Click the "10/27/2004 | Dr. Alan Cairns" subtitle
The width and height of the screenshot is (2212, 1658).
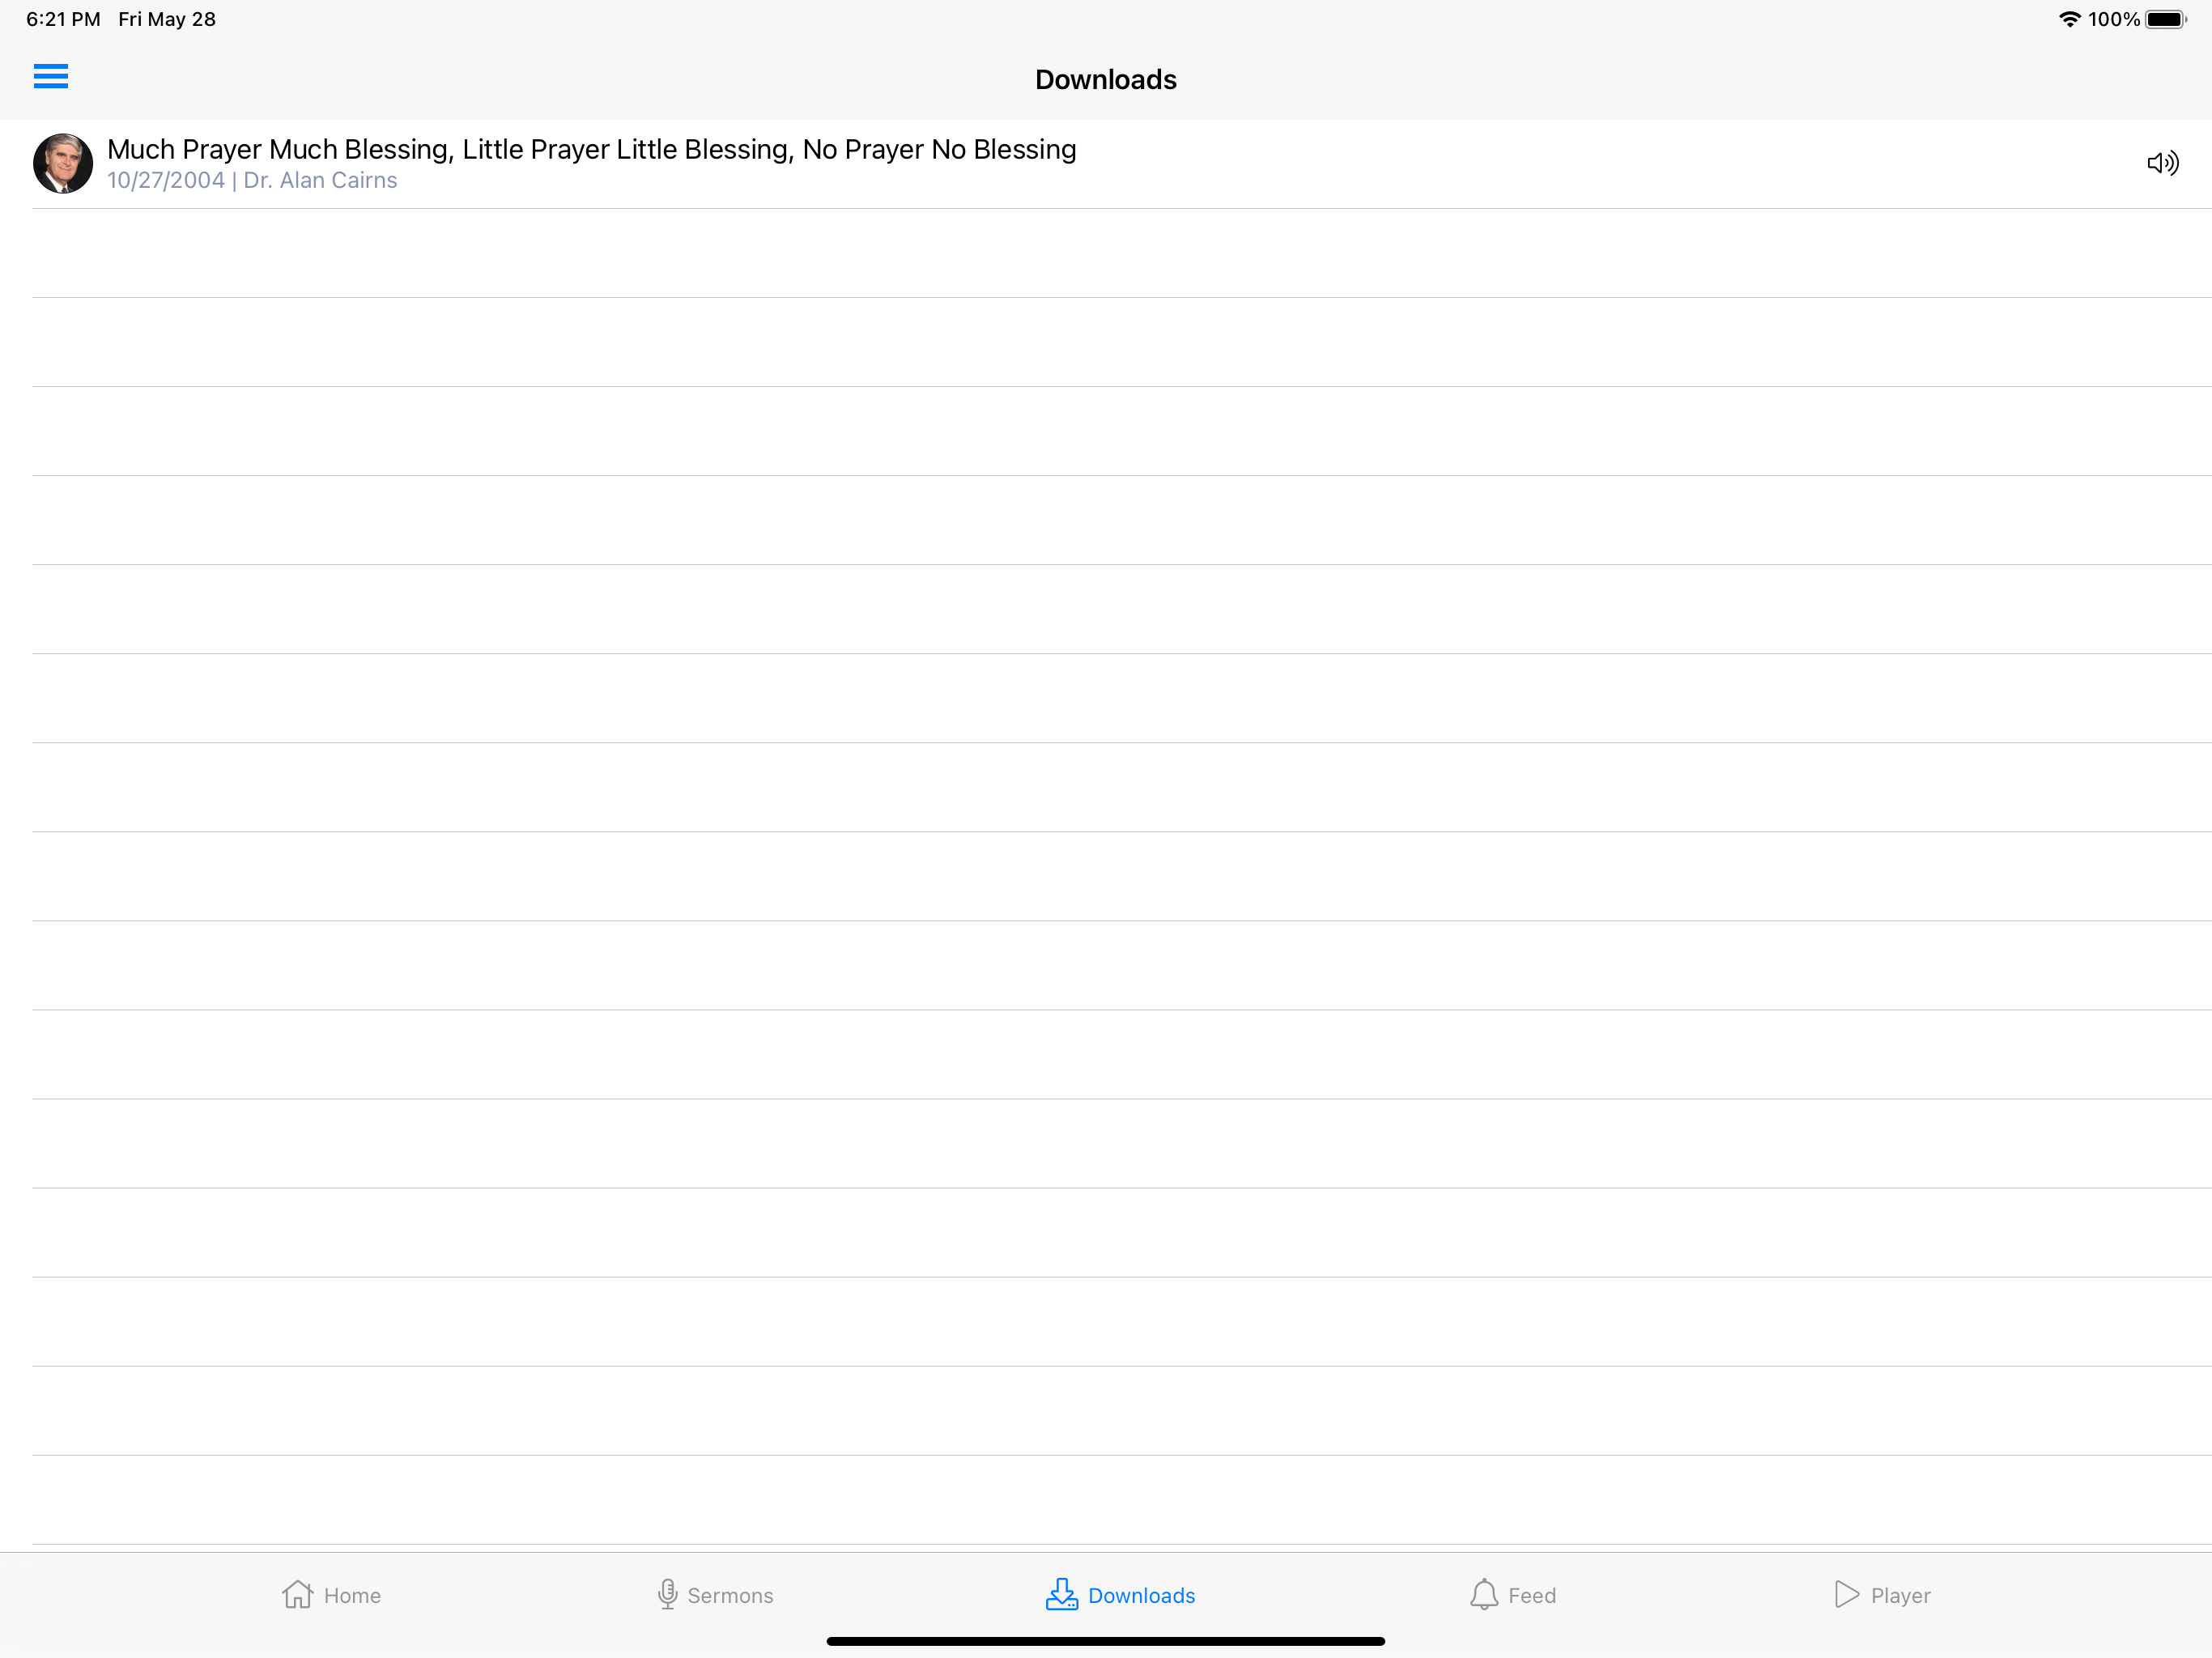click(252, 181)
